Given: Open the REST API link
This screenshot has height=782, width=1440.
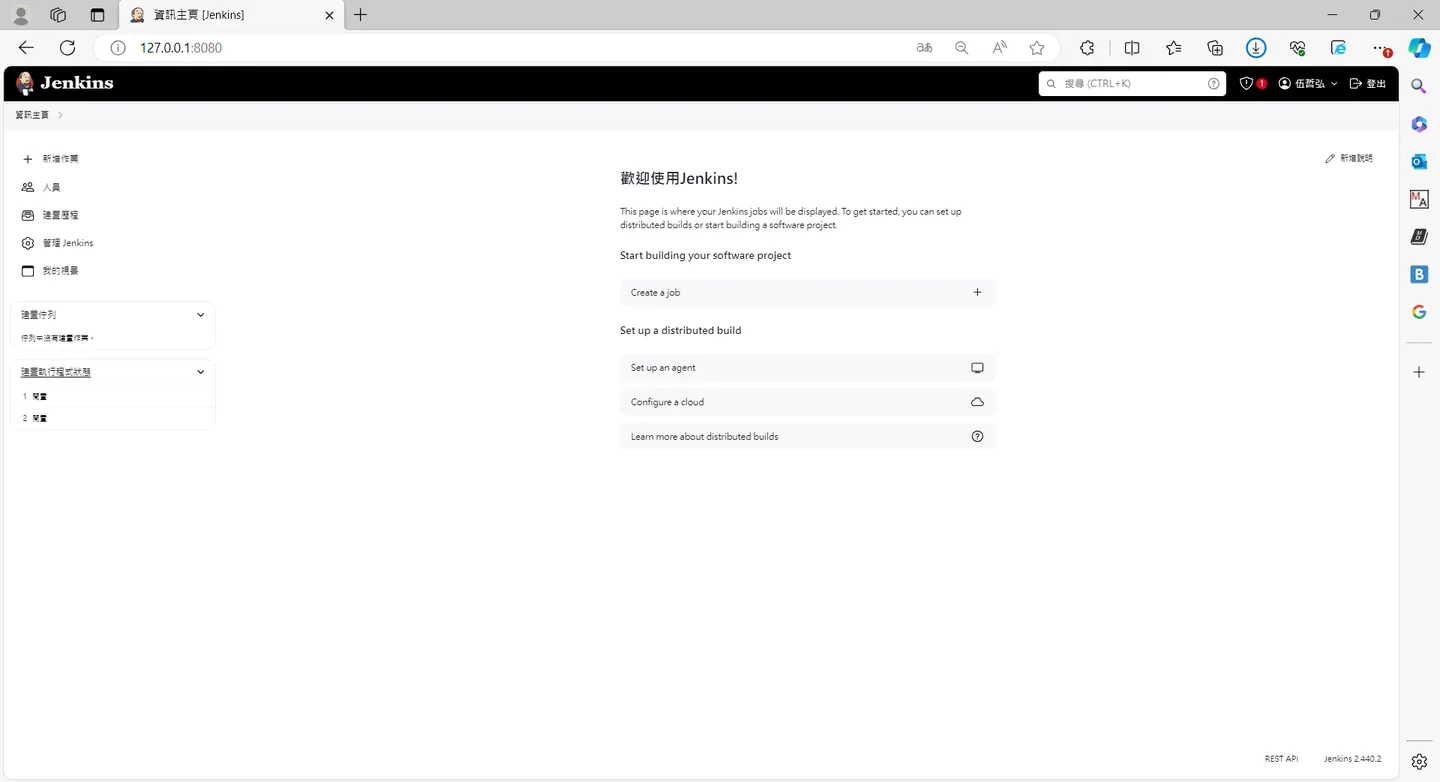Looking at the screenshot, I should pyautogui.click(x=1281, y=759).
